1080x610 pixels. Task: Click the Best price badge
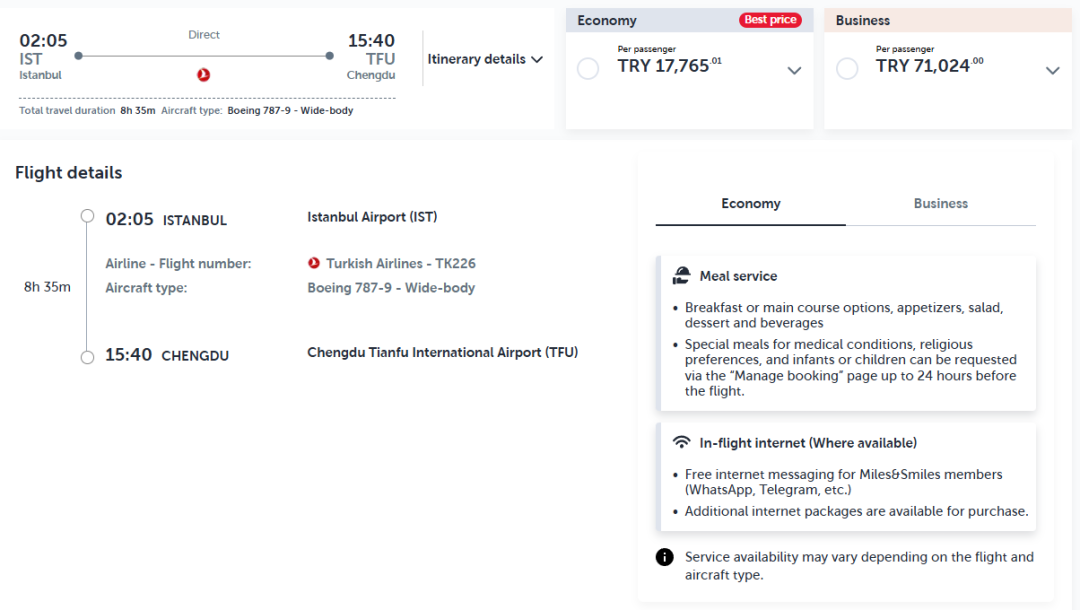770,20
